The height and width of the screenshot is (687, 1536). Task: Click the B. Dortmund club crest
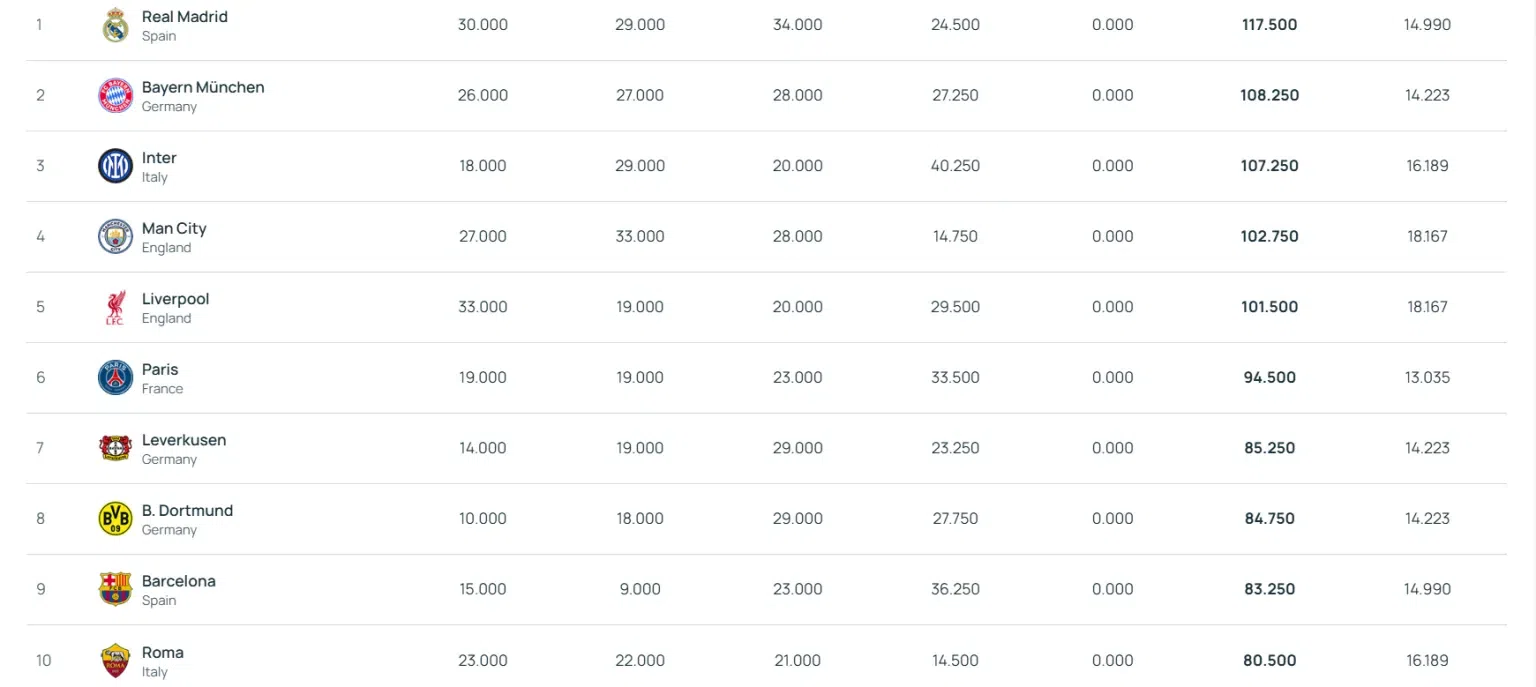[x=115, y=519]
